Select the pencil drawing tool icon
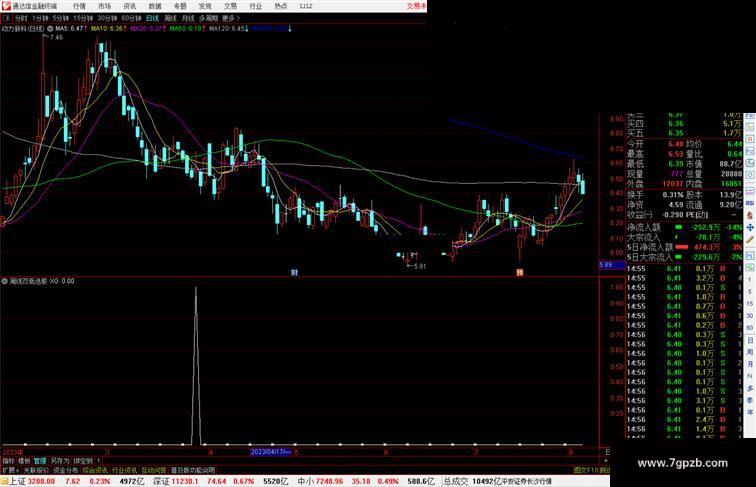Image resolution: width=756 pixels, height=487 pixels. tap(750, 240)
